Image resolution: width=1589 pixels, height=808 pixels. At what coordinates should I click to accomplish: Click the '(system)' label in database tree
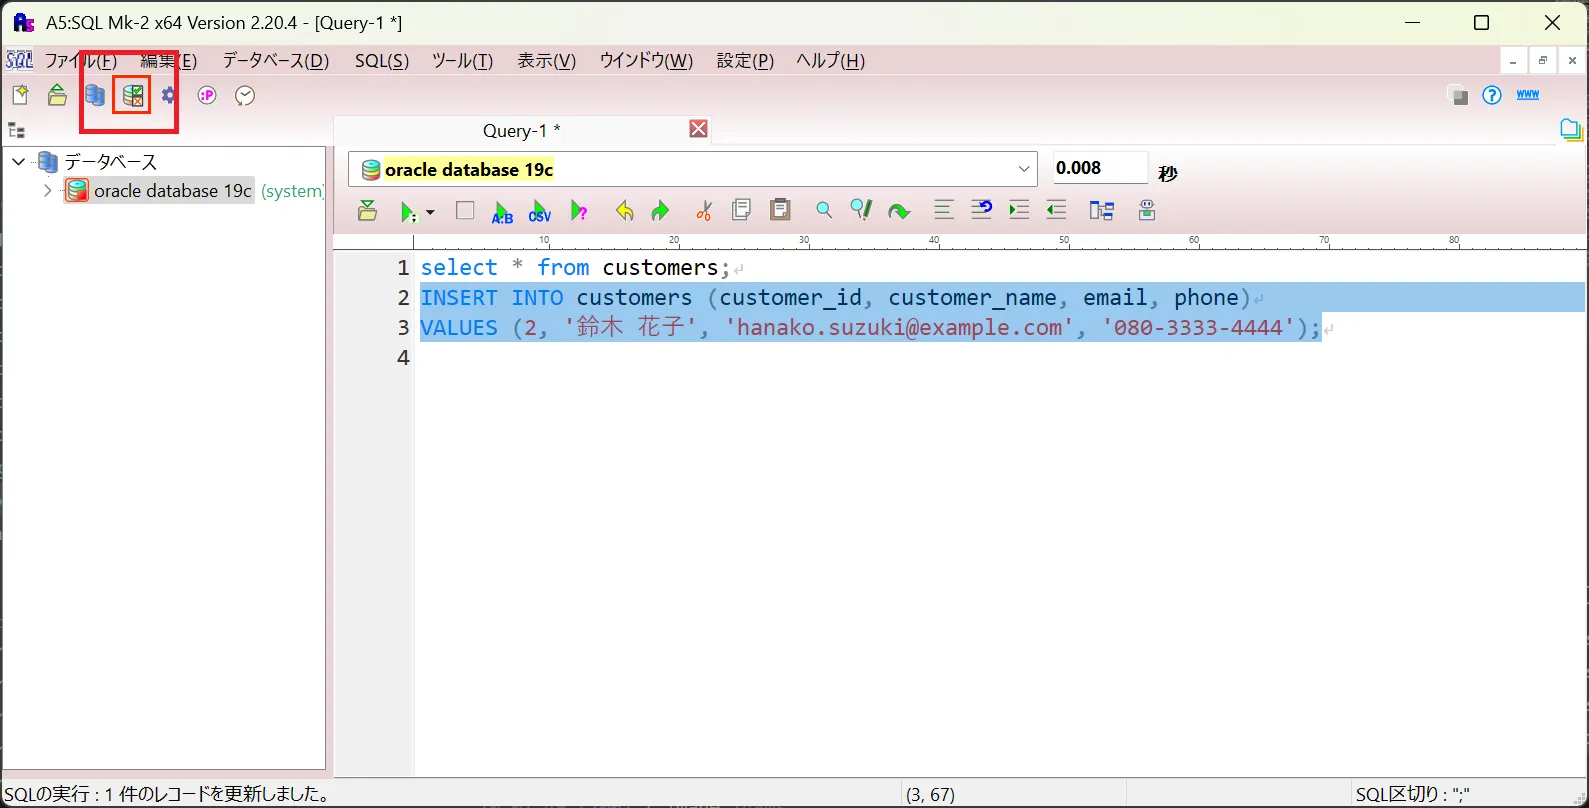[x=293, y=191]
